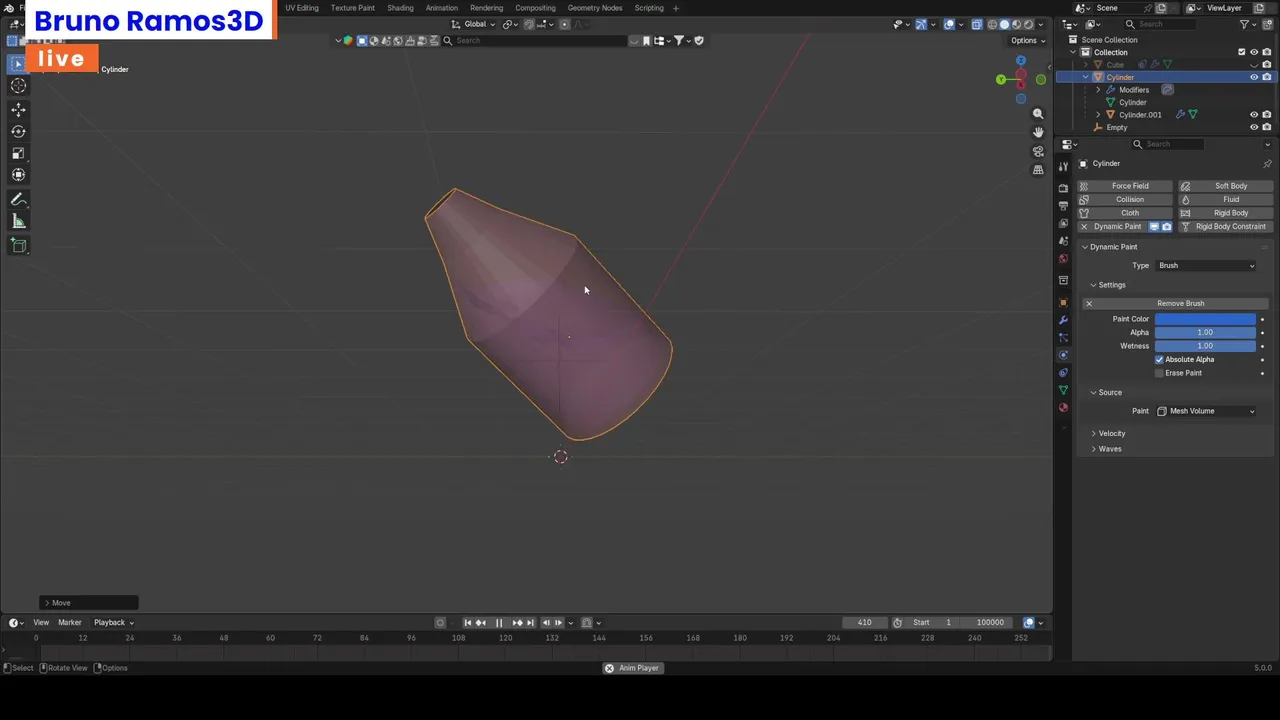Image resolution: width=1280 pixels, height=720 pixels.
Task: Activate the Rotate tool in the toolbar
Action: 18,132
